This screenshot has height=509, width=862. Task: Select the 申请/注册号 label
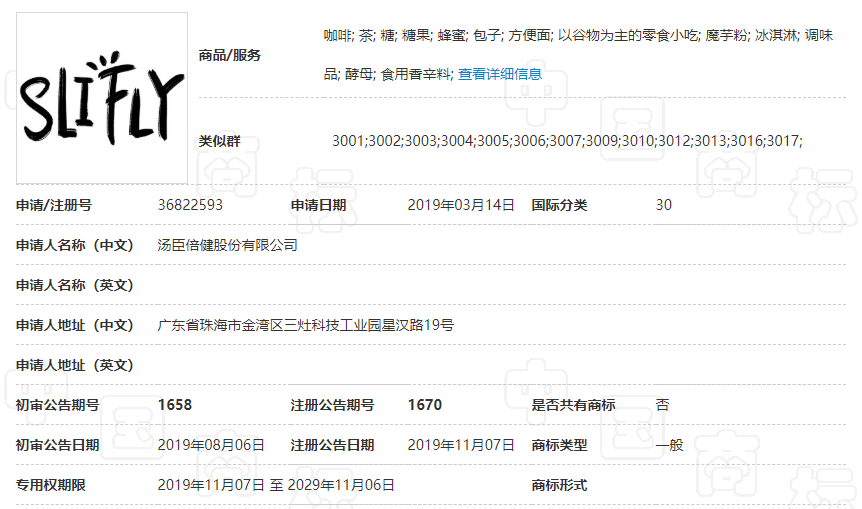tap(54, 205)
